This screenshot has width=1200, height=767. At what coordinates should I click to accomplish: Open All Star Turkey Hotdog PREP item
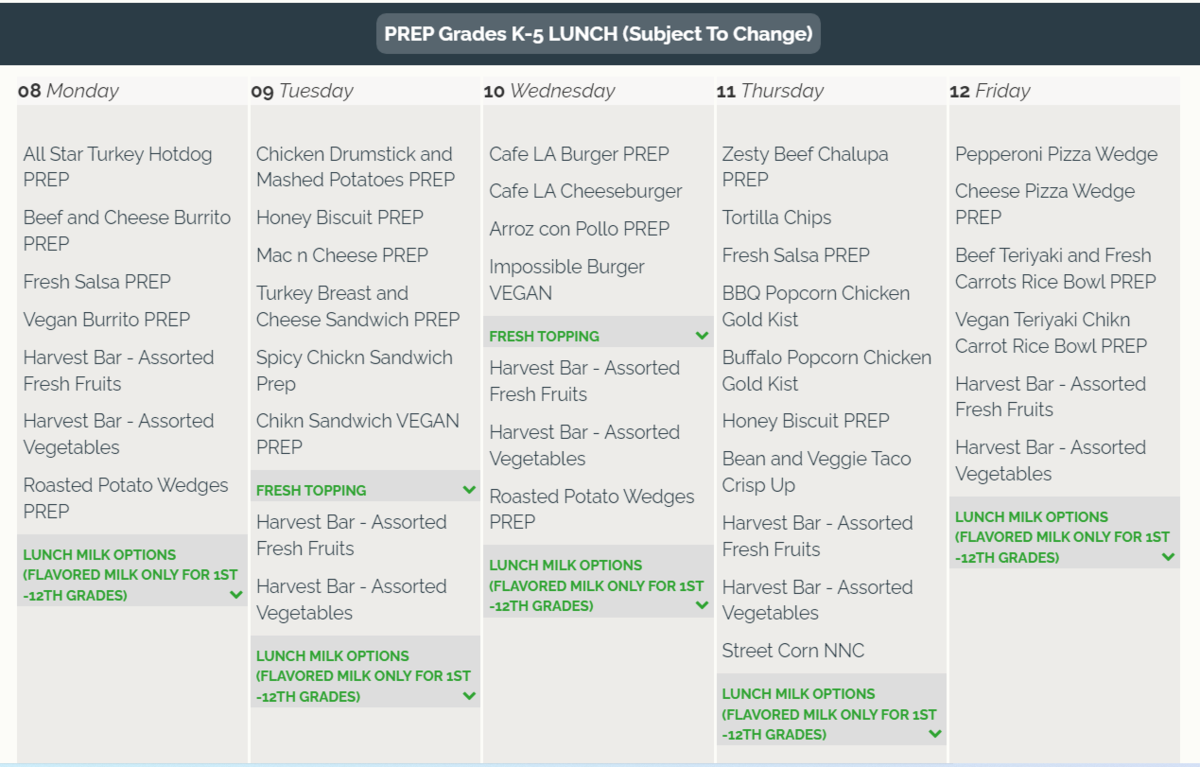point(118,167)
